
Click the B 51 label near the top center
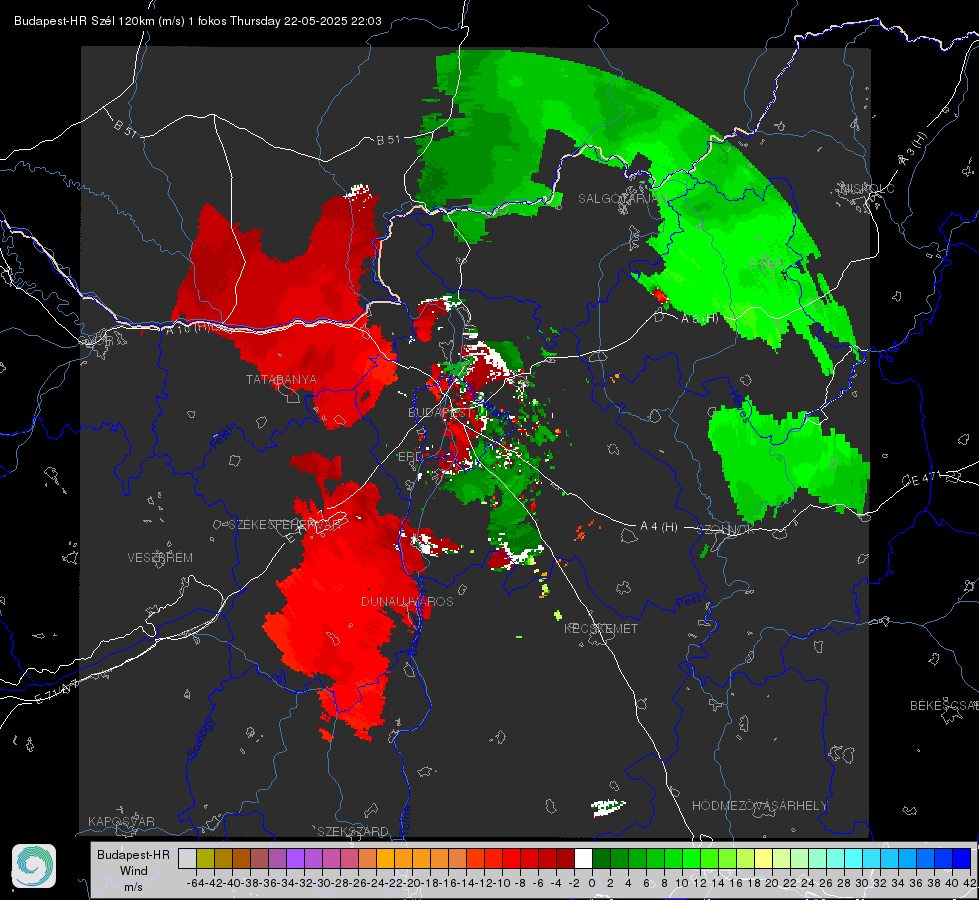point(388,140)
